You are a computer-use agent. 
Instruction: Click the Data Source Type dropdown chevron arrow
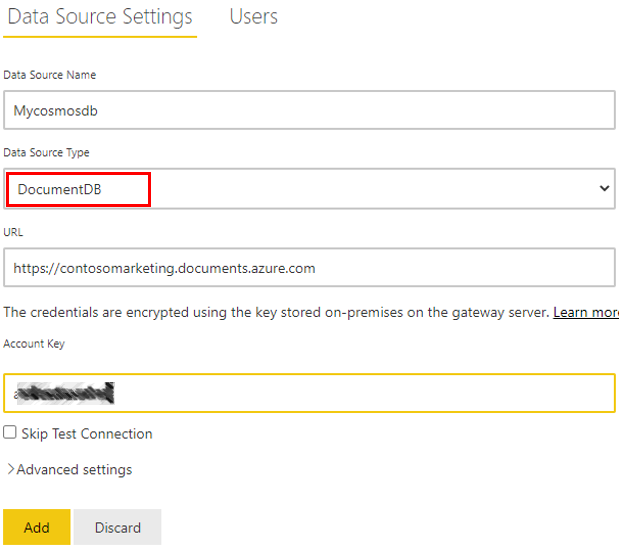[x=604, y=188]
